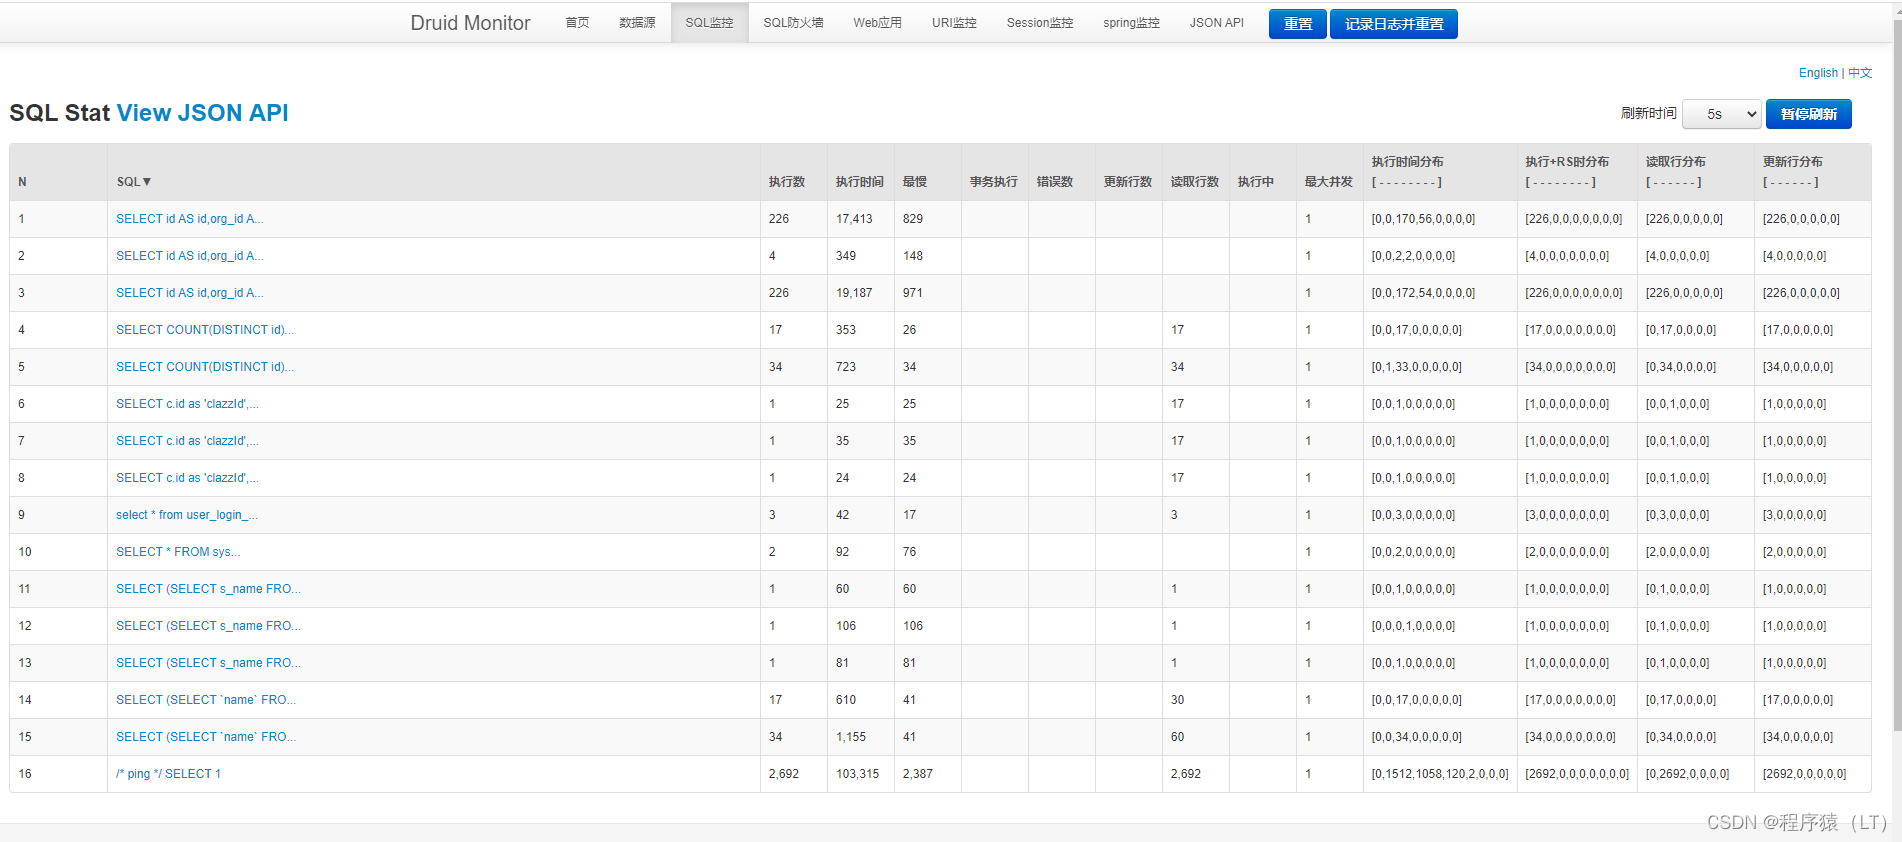Screen dimensions: 1902x842
Task: Sort by the 事务执行 column header
Action: tap(993, 182)
